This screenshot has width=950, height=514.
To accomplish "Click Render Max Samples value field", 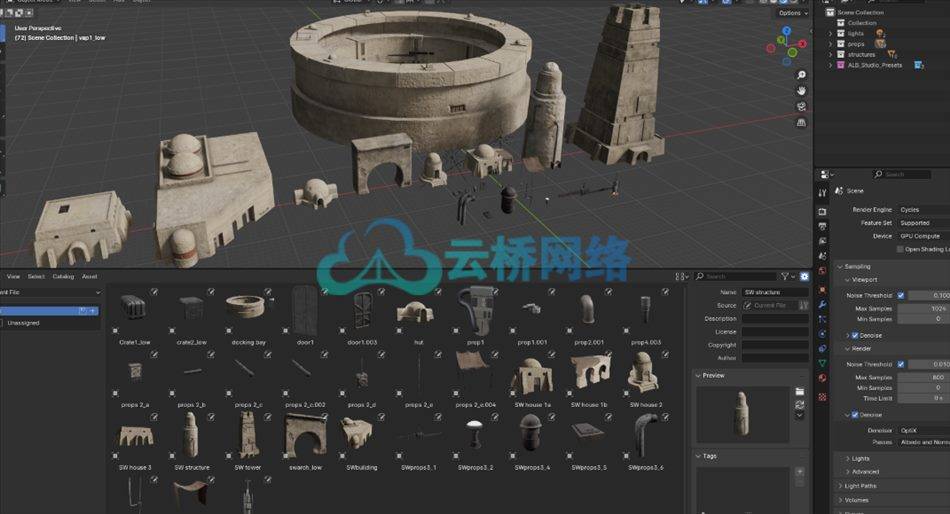I will click(923, 377).
